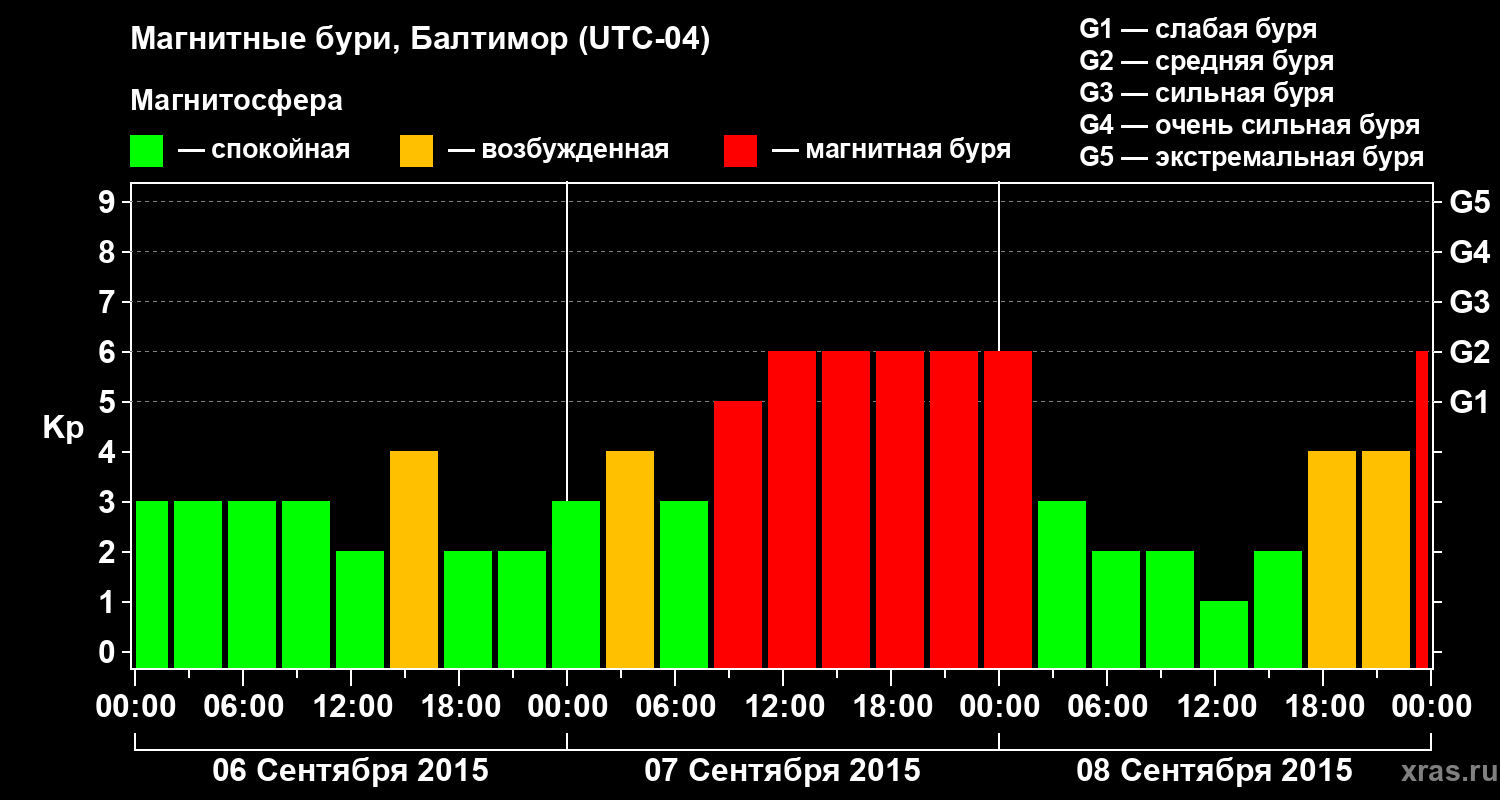Click the rightmost '00:00' time label

pos(1431,707)
